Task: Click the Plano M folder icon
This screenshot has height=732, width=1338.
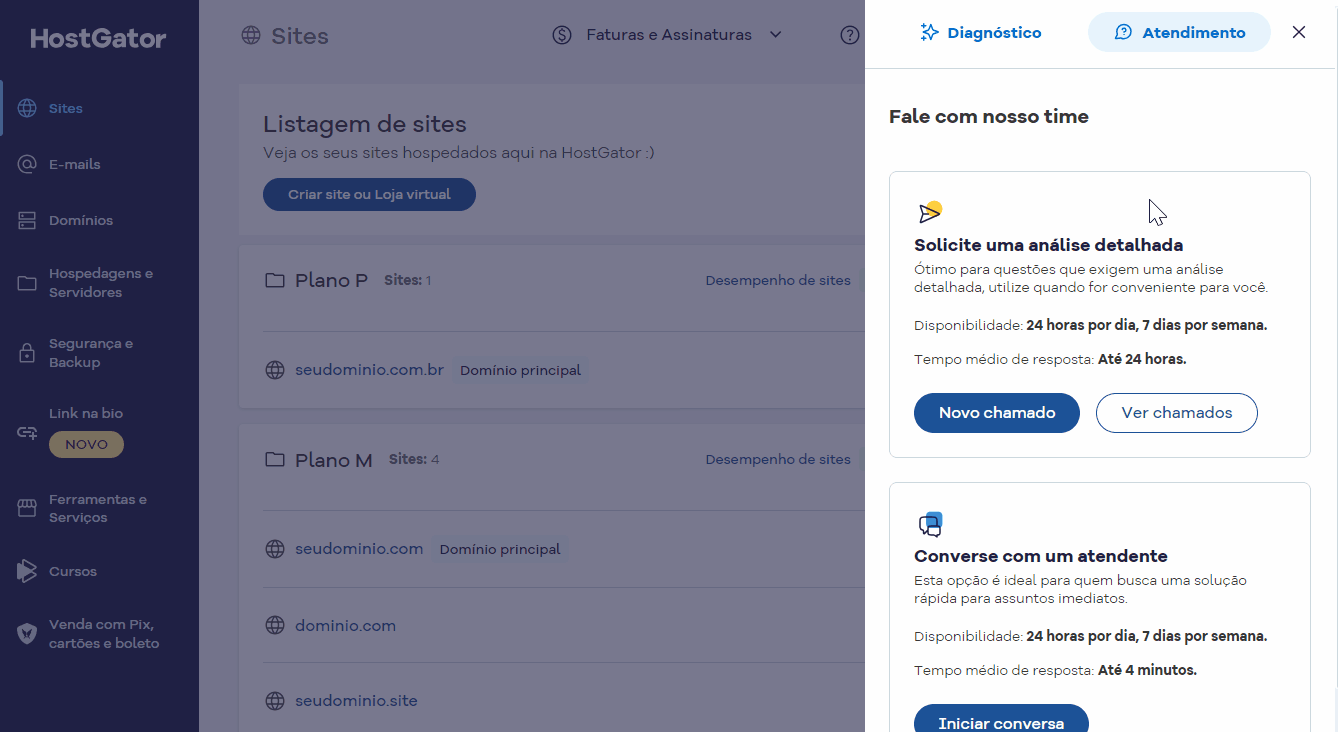Action: coord(274,460)
